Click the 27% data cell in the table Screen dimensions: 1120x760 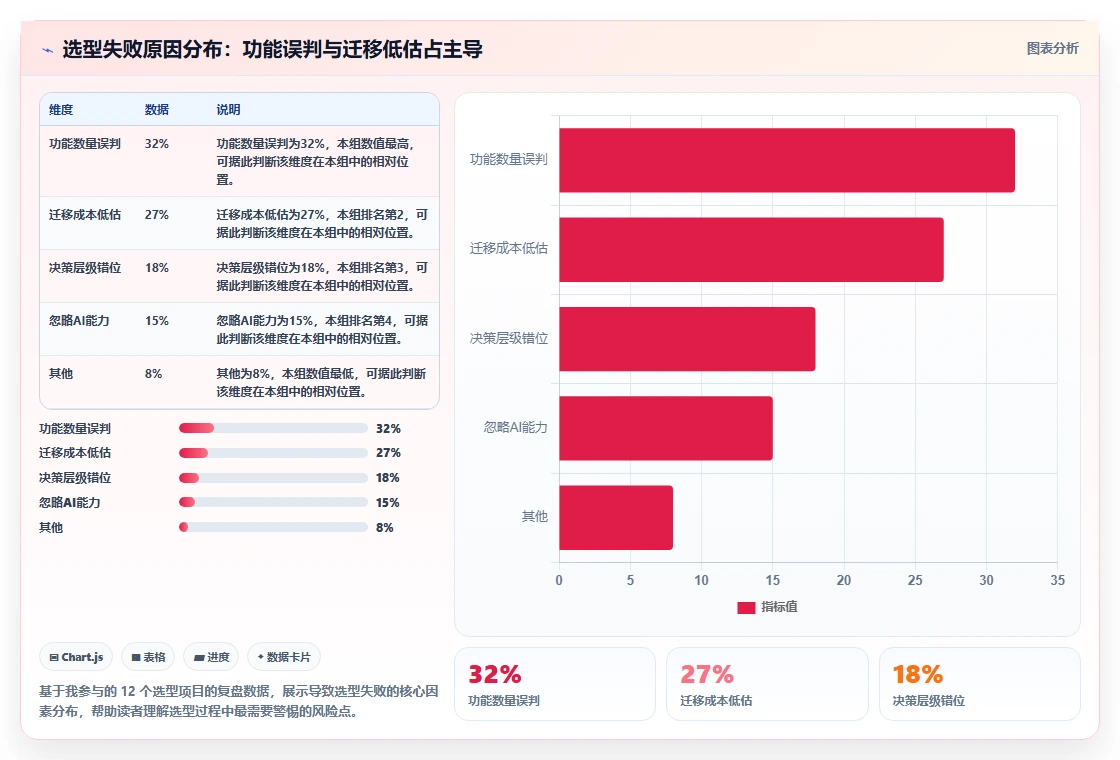point(156,214)
